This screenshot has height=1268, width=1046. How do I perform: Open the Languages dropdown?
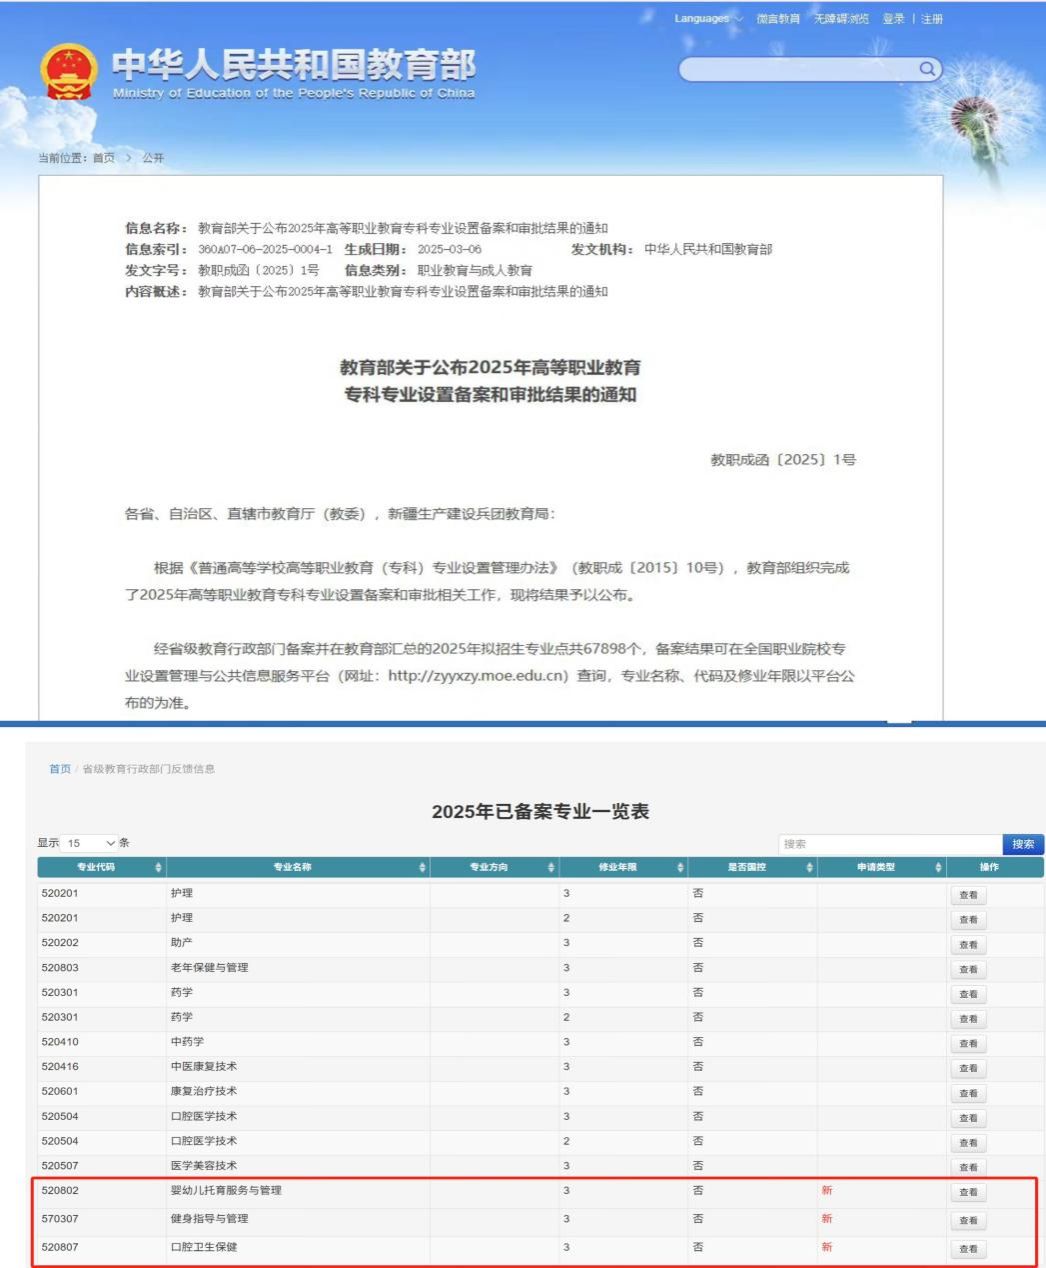pos(708,19)
